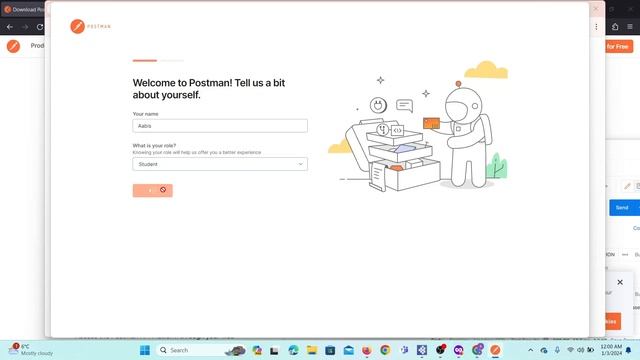
Task: Dismiss the cookie popup with X
Action: point(620,282)
